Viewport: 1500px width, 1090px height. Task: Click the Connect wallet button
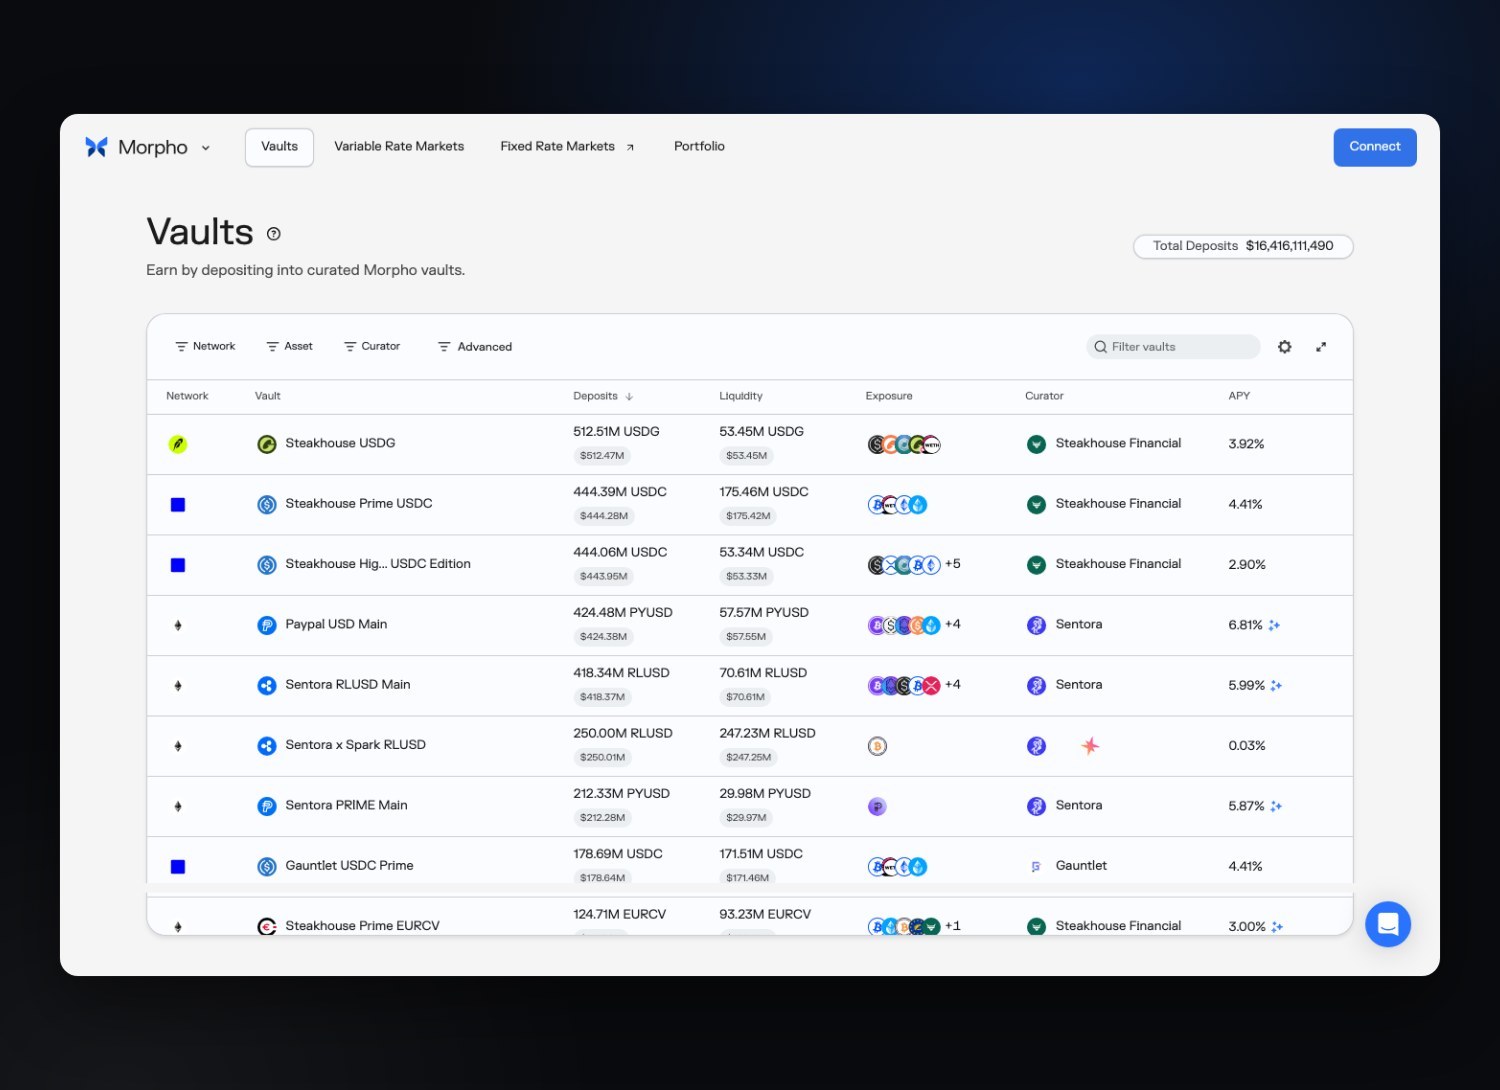(1375, 147)
